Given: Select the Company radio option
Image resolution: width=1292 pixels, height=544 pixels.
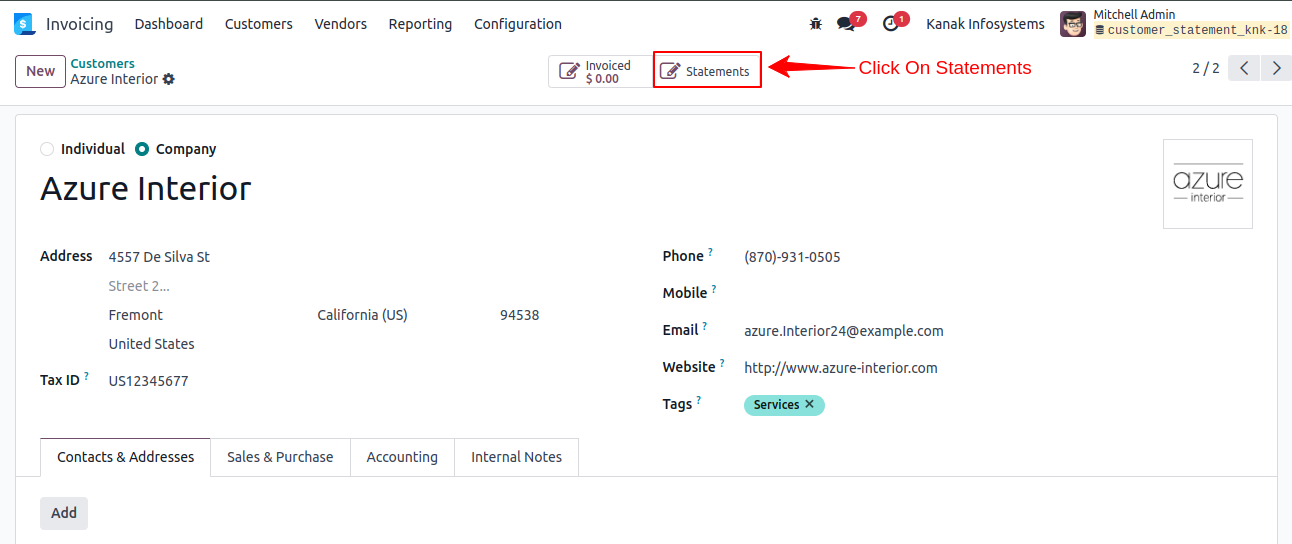Looking at the screenshot, I should (x=142, y=149).
